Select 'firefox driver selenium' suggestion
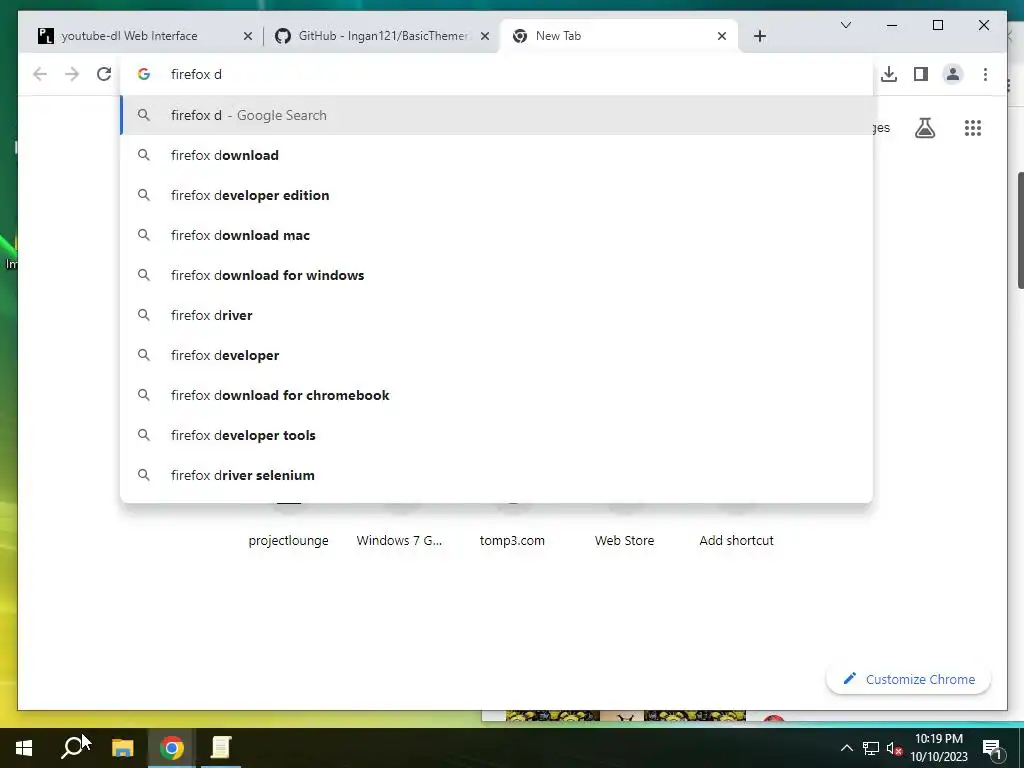 point(496,475)
